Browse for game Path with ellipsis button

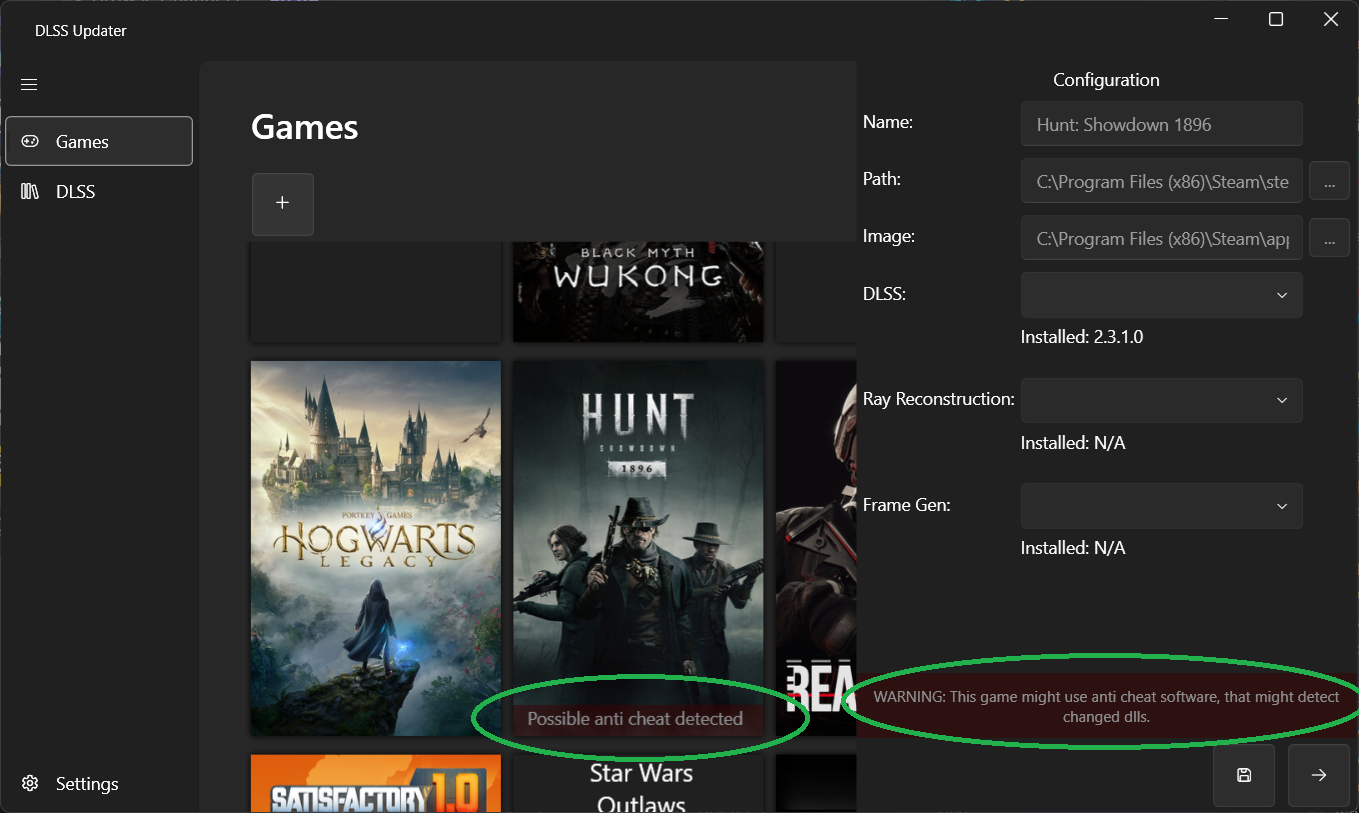tap(1329, 181)
